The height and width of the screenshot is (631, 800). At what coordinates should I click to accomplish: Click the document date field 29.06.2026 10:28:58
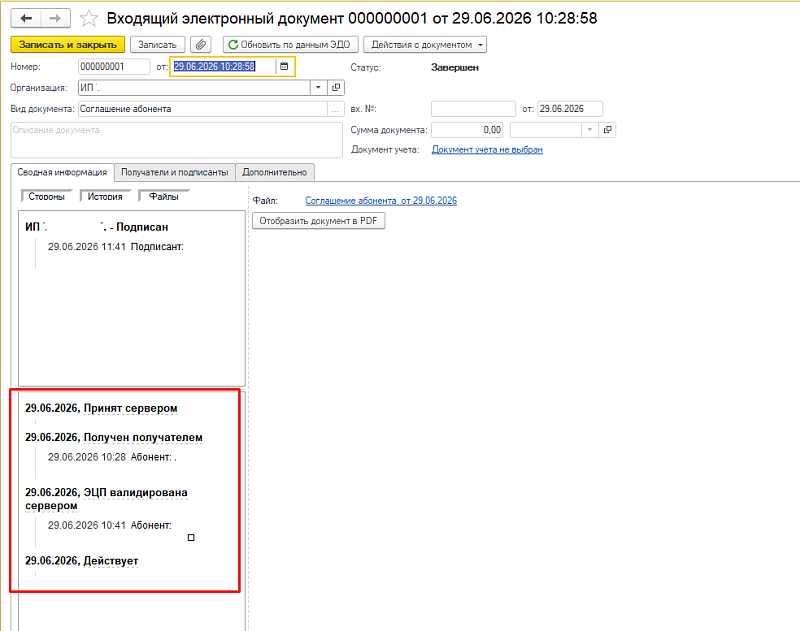tap(223, 66)
